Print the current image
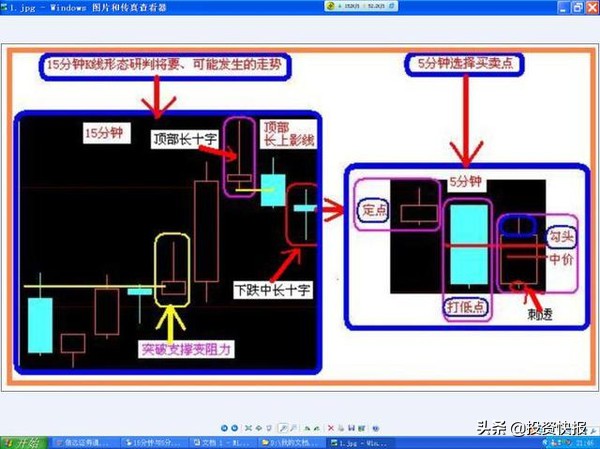Viewport: 600px width, 449px height. [341, 427]
